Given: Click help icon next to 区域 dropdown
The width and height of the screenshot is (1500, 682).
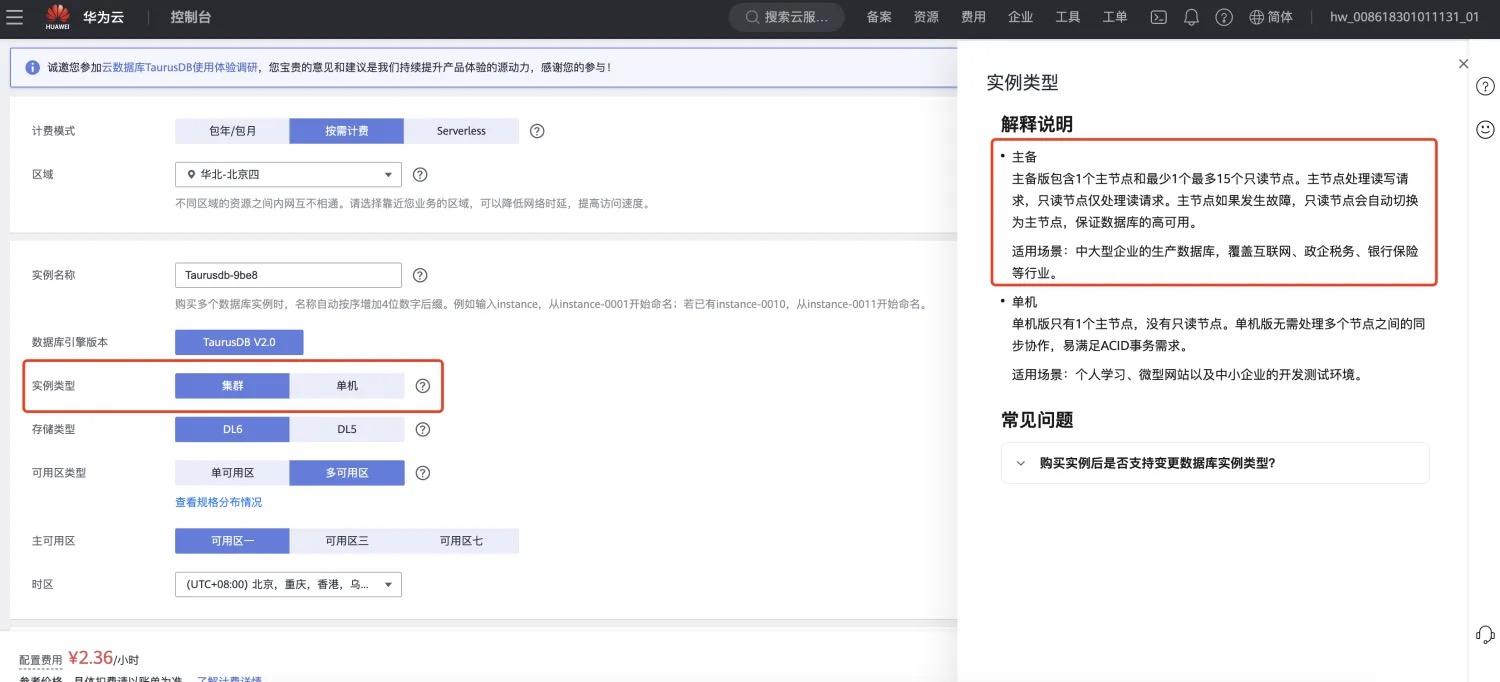Looking at the screenshot, I should click(420, 174).
